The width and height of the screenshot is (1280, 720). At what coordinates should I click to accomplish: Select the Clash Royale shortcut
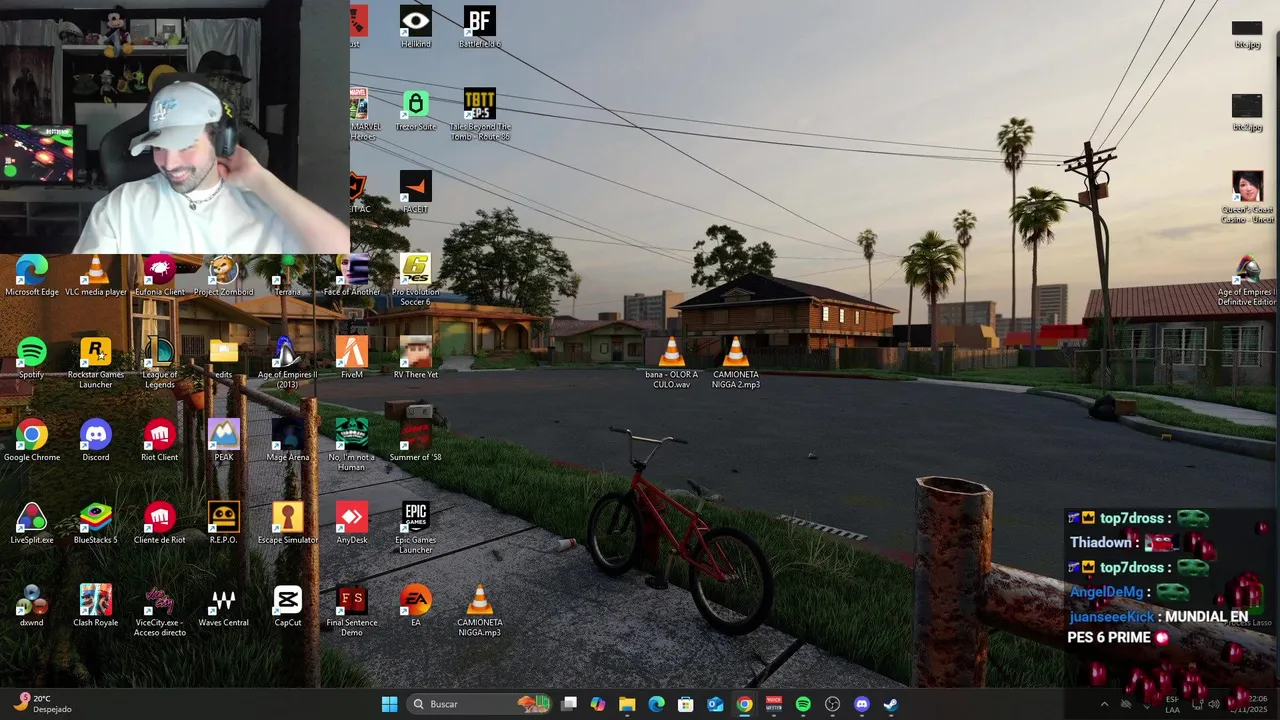point(96,605)
